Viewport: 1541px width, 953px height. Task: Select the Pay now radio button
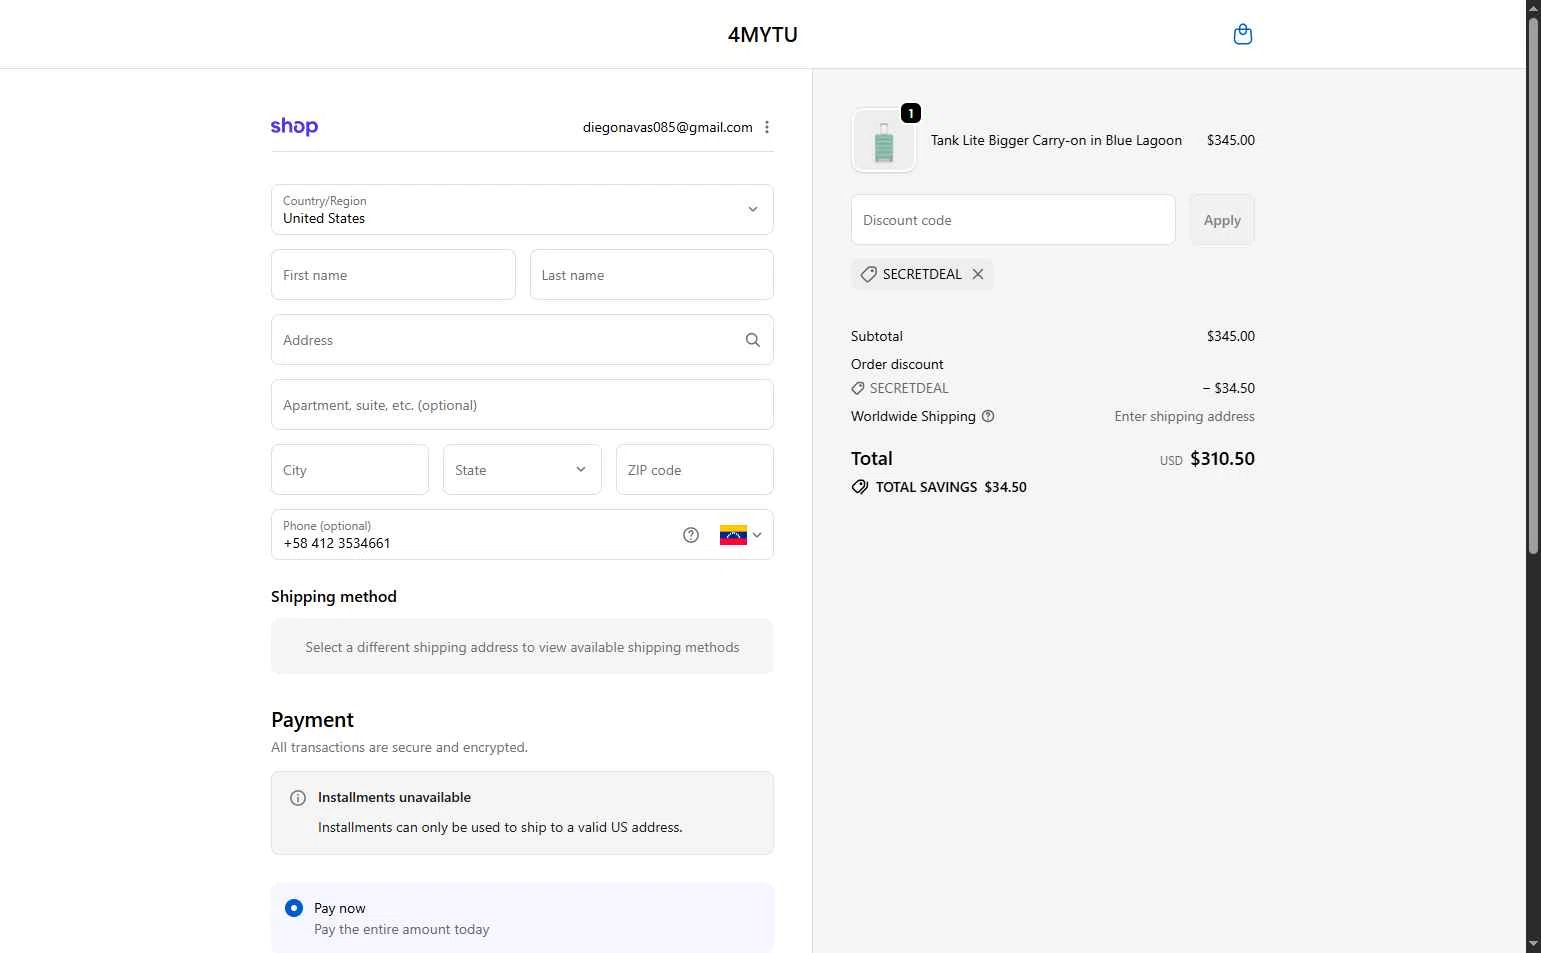coord(294,908)
